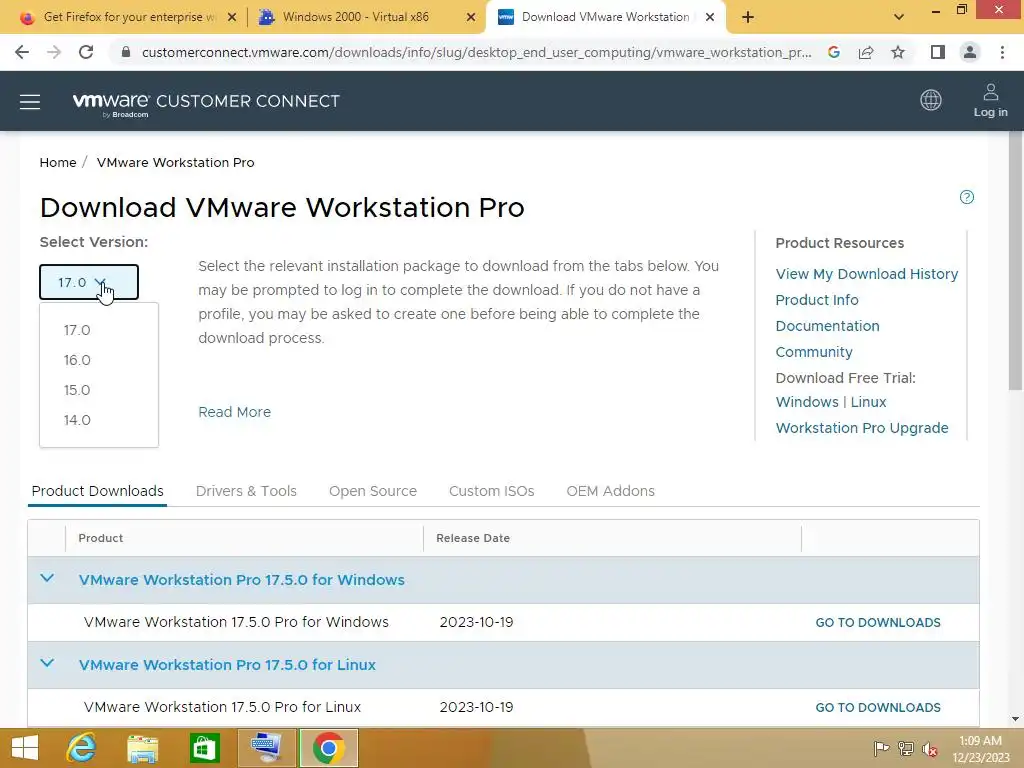Image resolution: width=1024 pixels, height=768 pixels.
Task: Collapse the Workstation Pro 17.5.0 for Linux row
Action: click(x=47, y=664)
